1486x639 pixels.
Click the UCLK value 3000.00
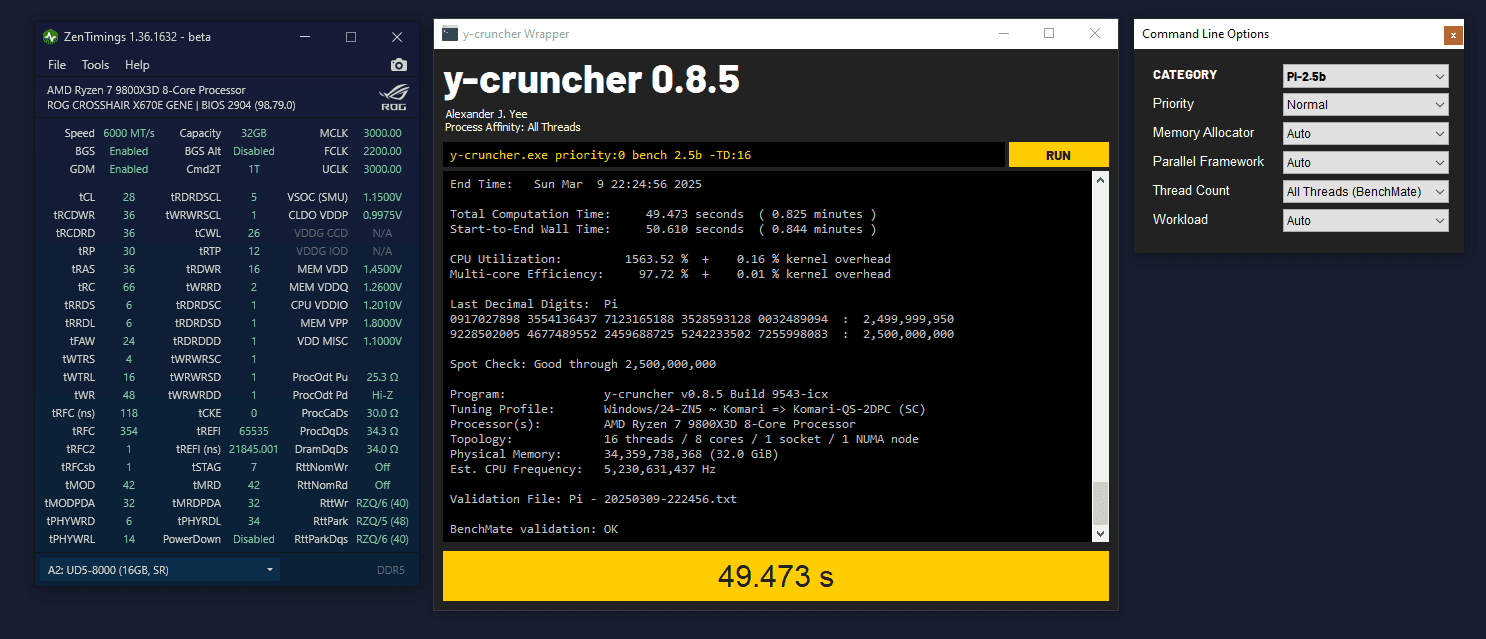[x=382, y=169]
